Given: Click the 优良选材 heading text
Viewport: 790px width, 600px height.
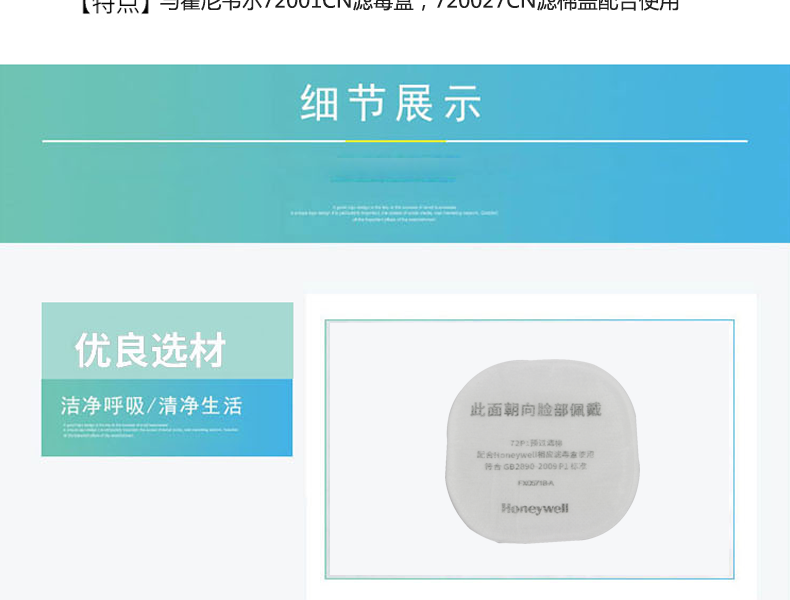Looking at the screenshot, I should point(151,350).
